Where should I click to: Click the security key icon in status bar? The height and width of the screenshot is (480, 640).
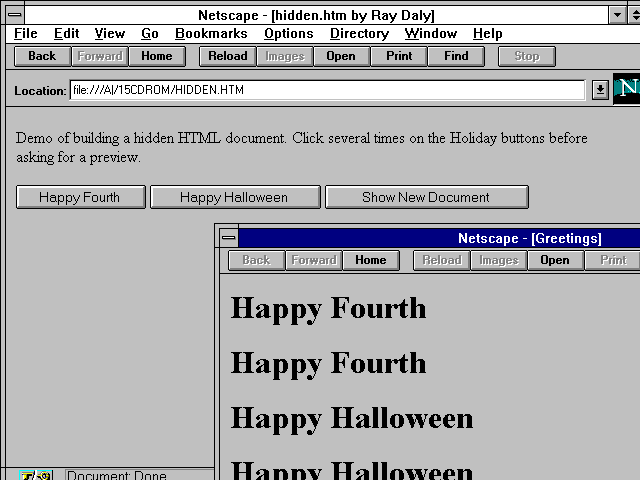pyautogui.click(x=36, y=476)
